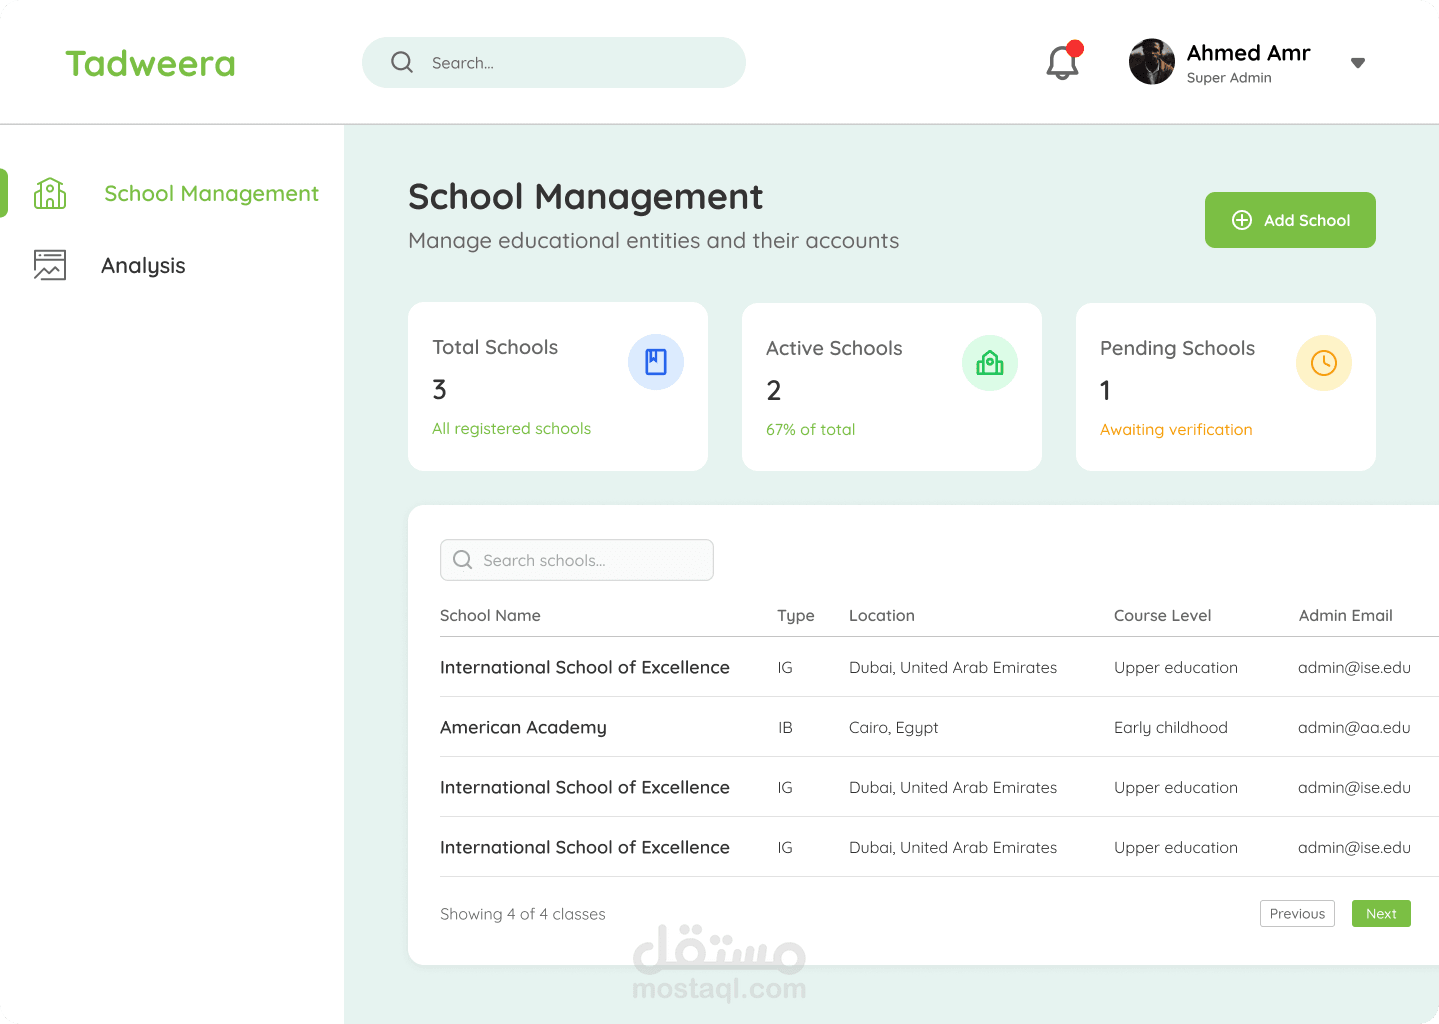Click the search icon in the schools search field
This screenshot has height=1024, width=1439.
click(x=462, y=560)
